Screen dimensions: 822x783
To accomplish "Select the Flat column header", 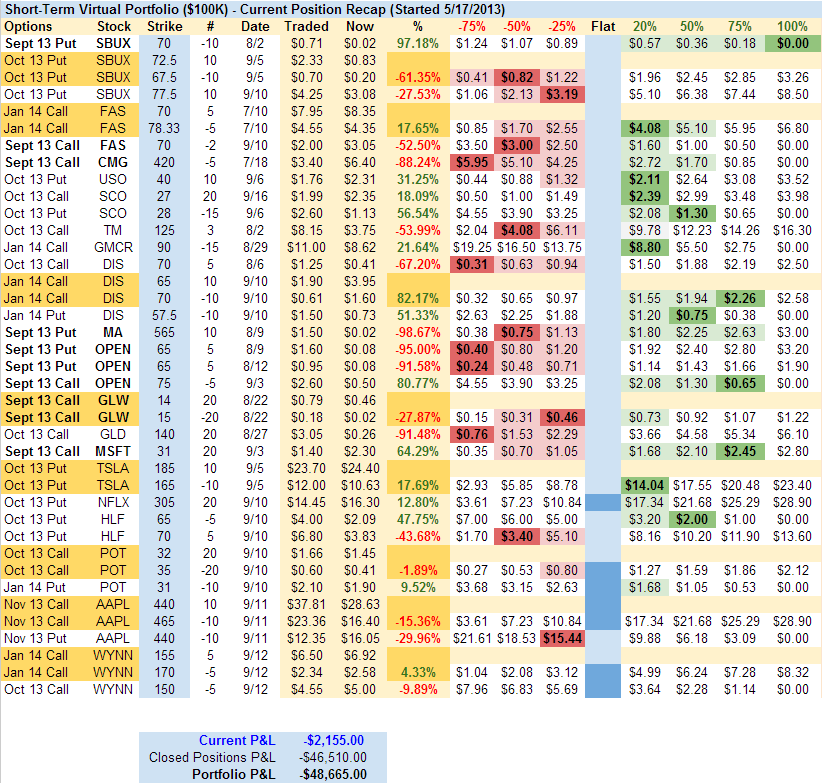I will (x=602, y=25).
